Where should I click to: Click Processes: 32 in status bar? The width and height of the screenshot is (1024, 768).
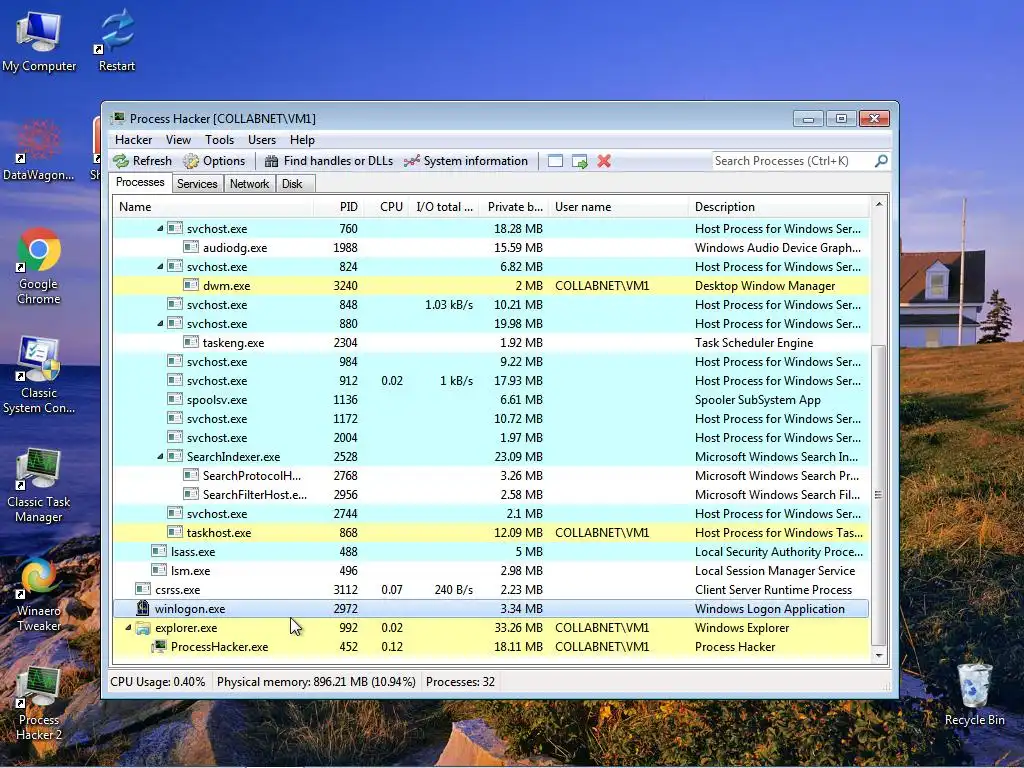460,682
